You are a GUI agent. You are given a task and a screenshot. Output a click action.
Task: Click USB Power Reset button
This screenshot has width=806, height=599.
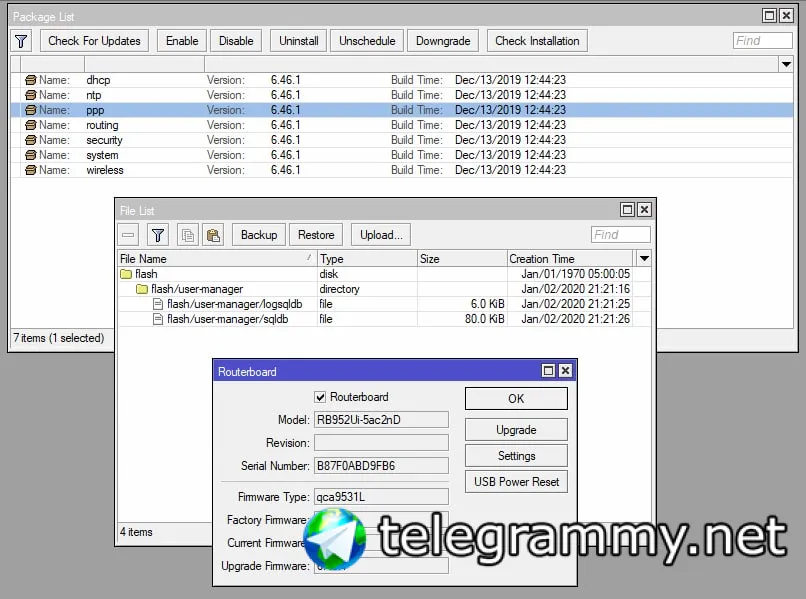tap(516, 482)
